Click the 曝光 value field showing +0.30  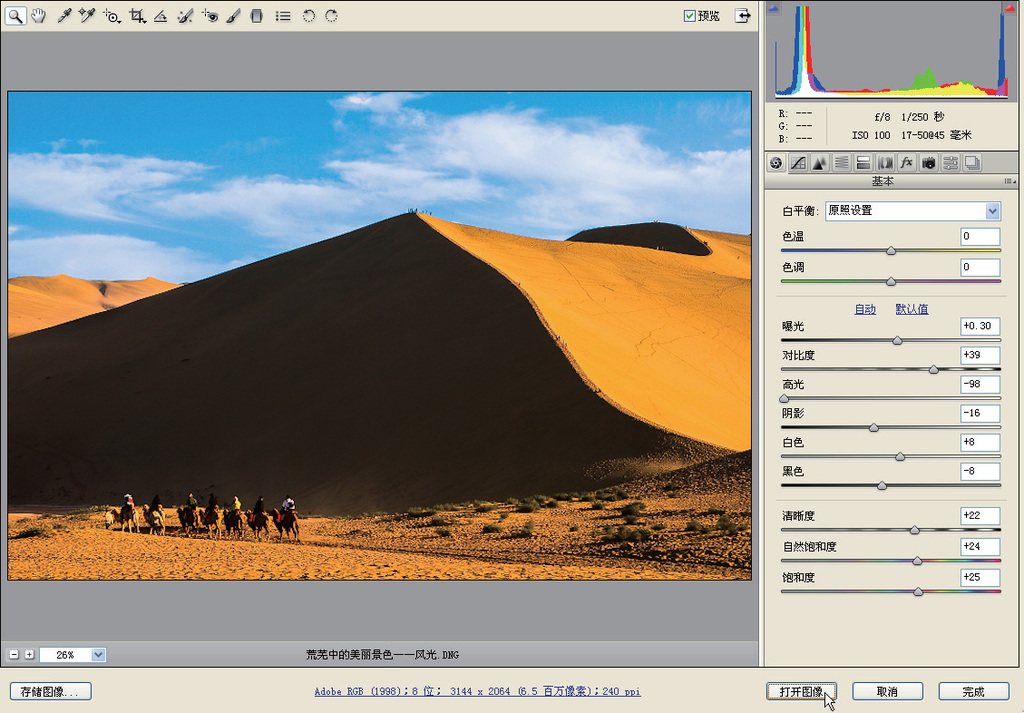coord(980,326)
